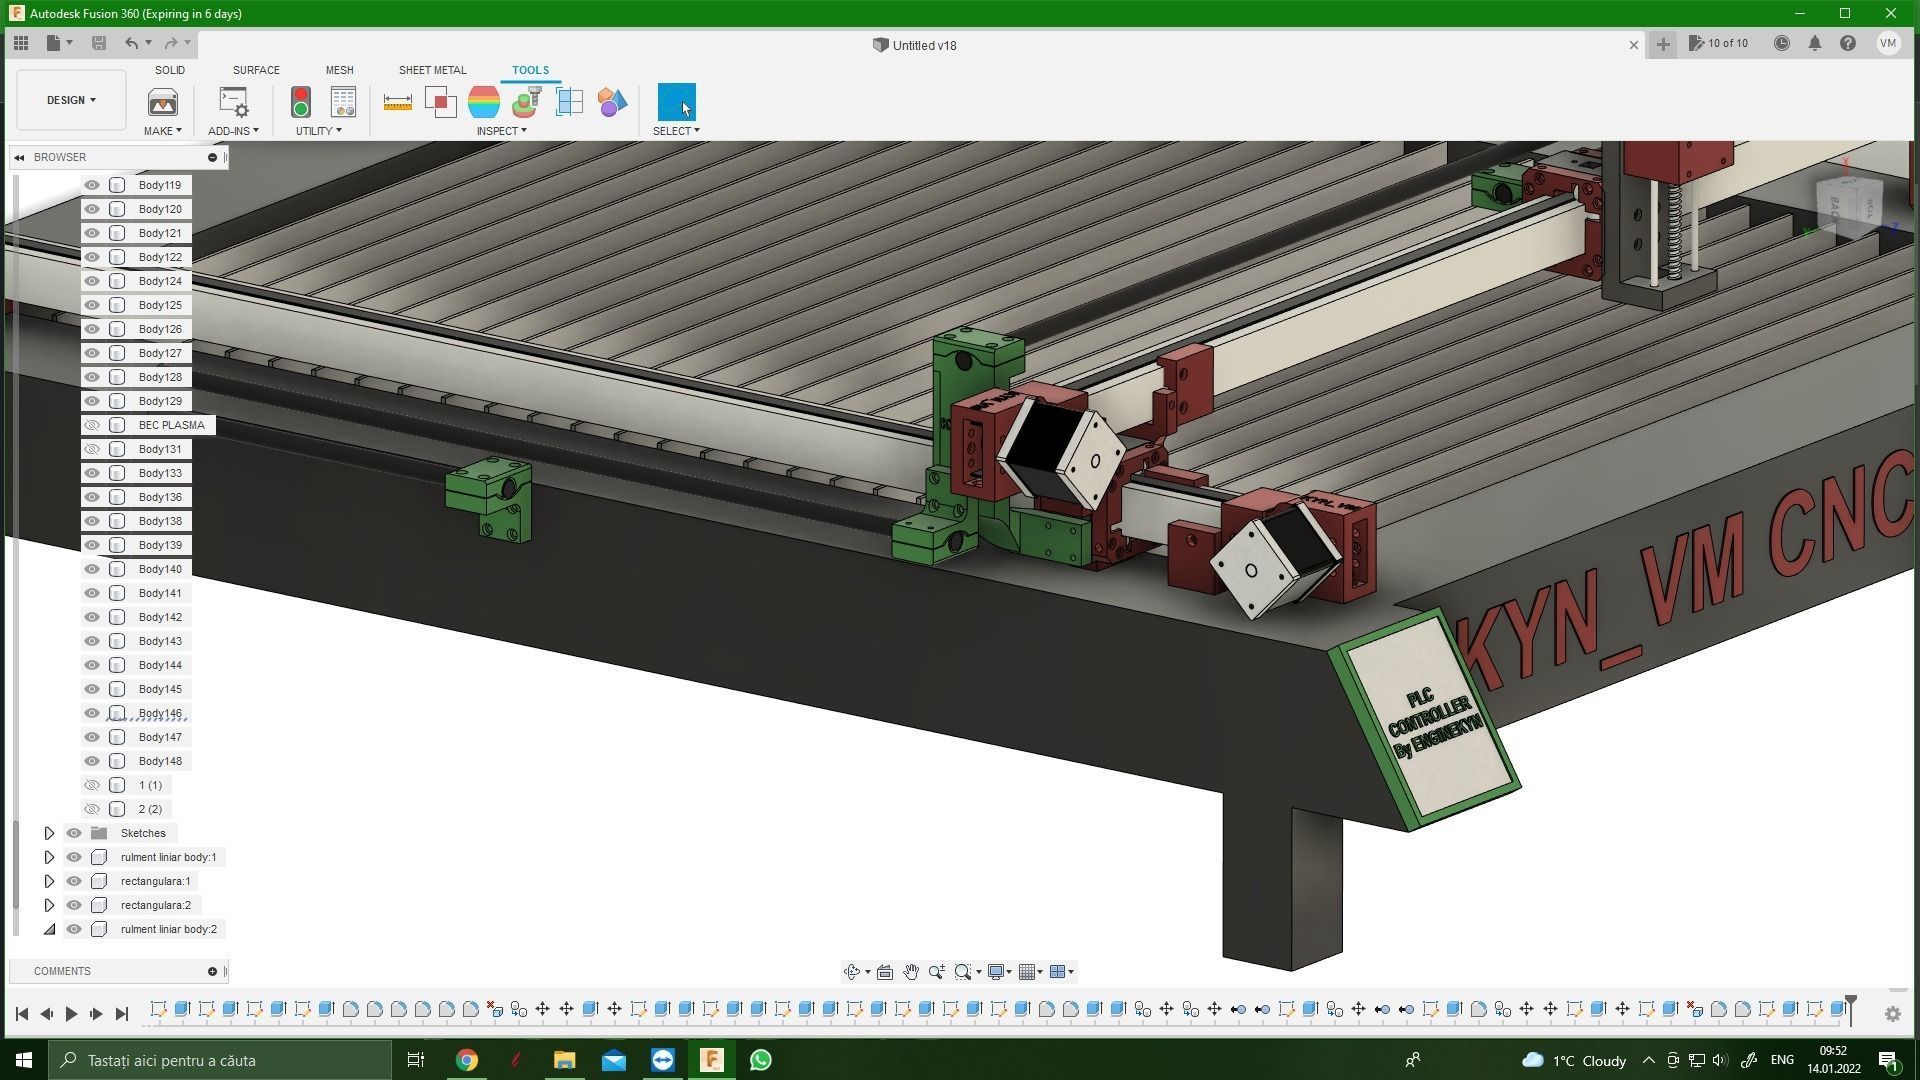Switch to the SURFACE tab
This screenshot has height=1080, width=1920.
pos(256,70)
